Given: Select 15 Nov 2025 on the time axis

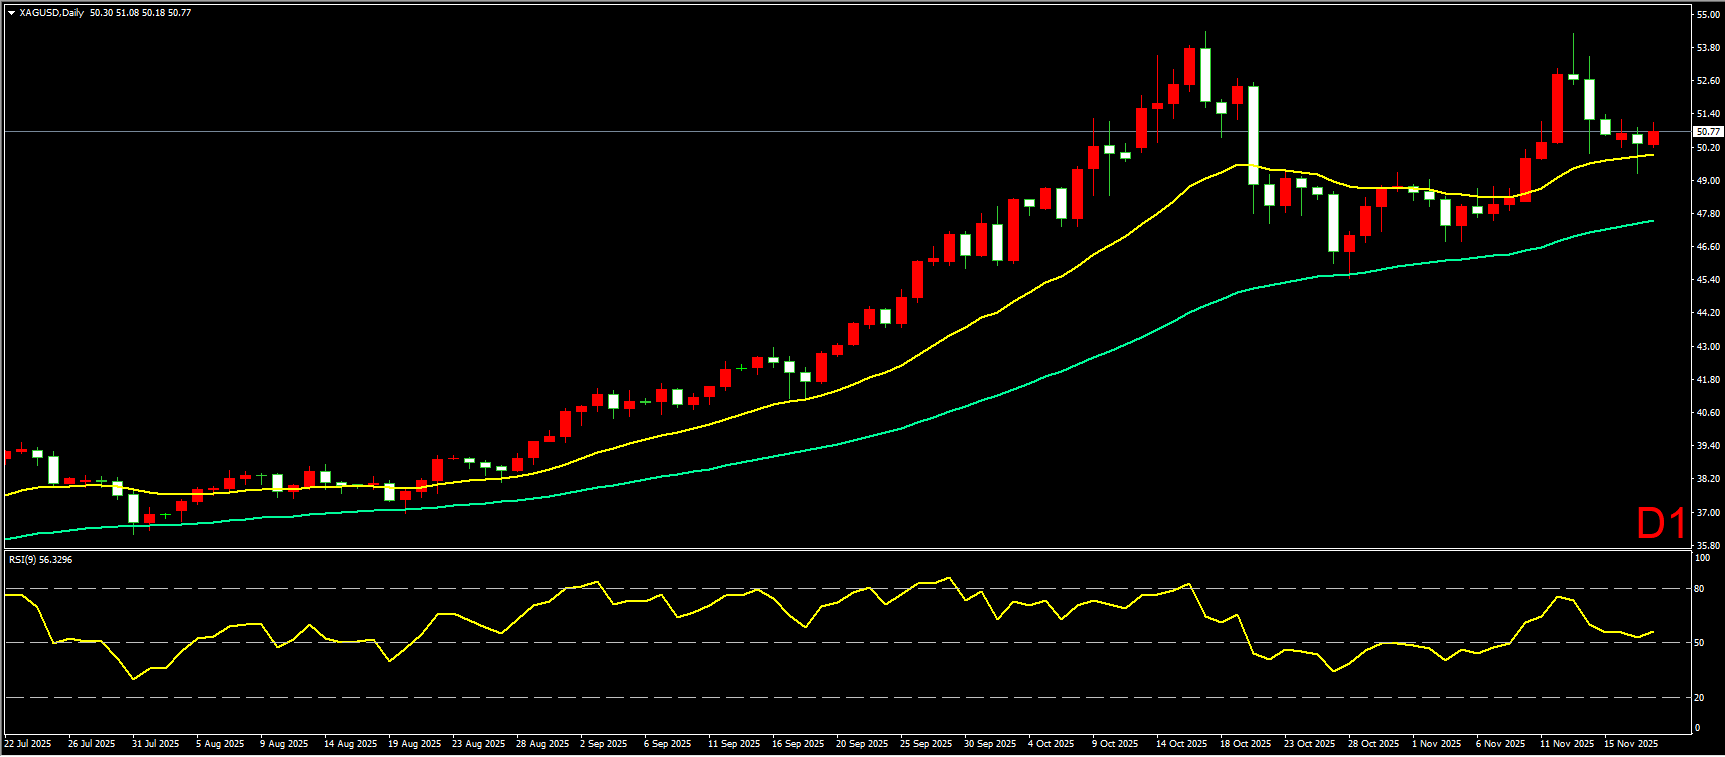Looking at the screenshot, I should pyautogui.click(x=1631, y=744).
